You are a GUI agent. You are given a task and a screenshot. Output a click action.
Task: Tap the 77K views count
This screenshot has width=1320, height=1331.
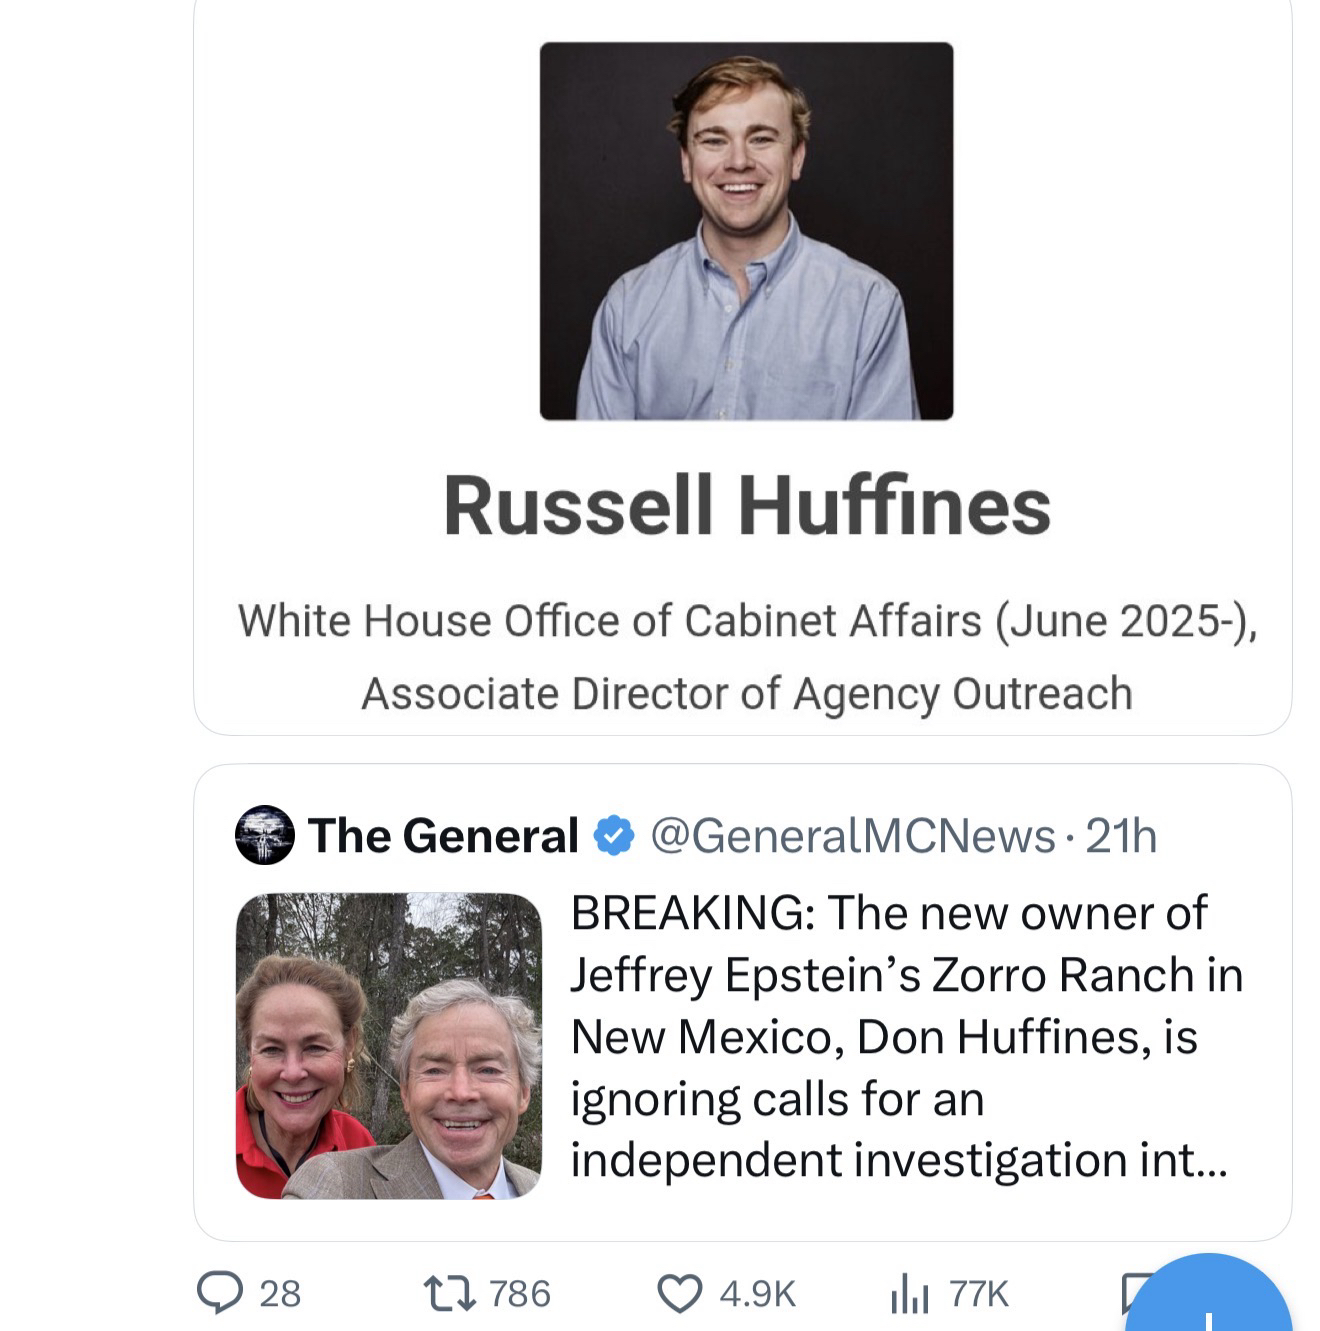point(979,1294)
